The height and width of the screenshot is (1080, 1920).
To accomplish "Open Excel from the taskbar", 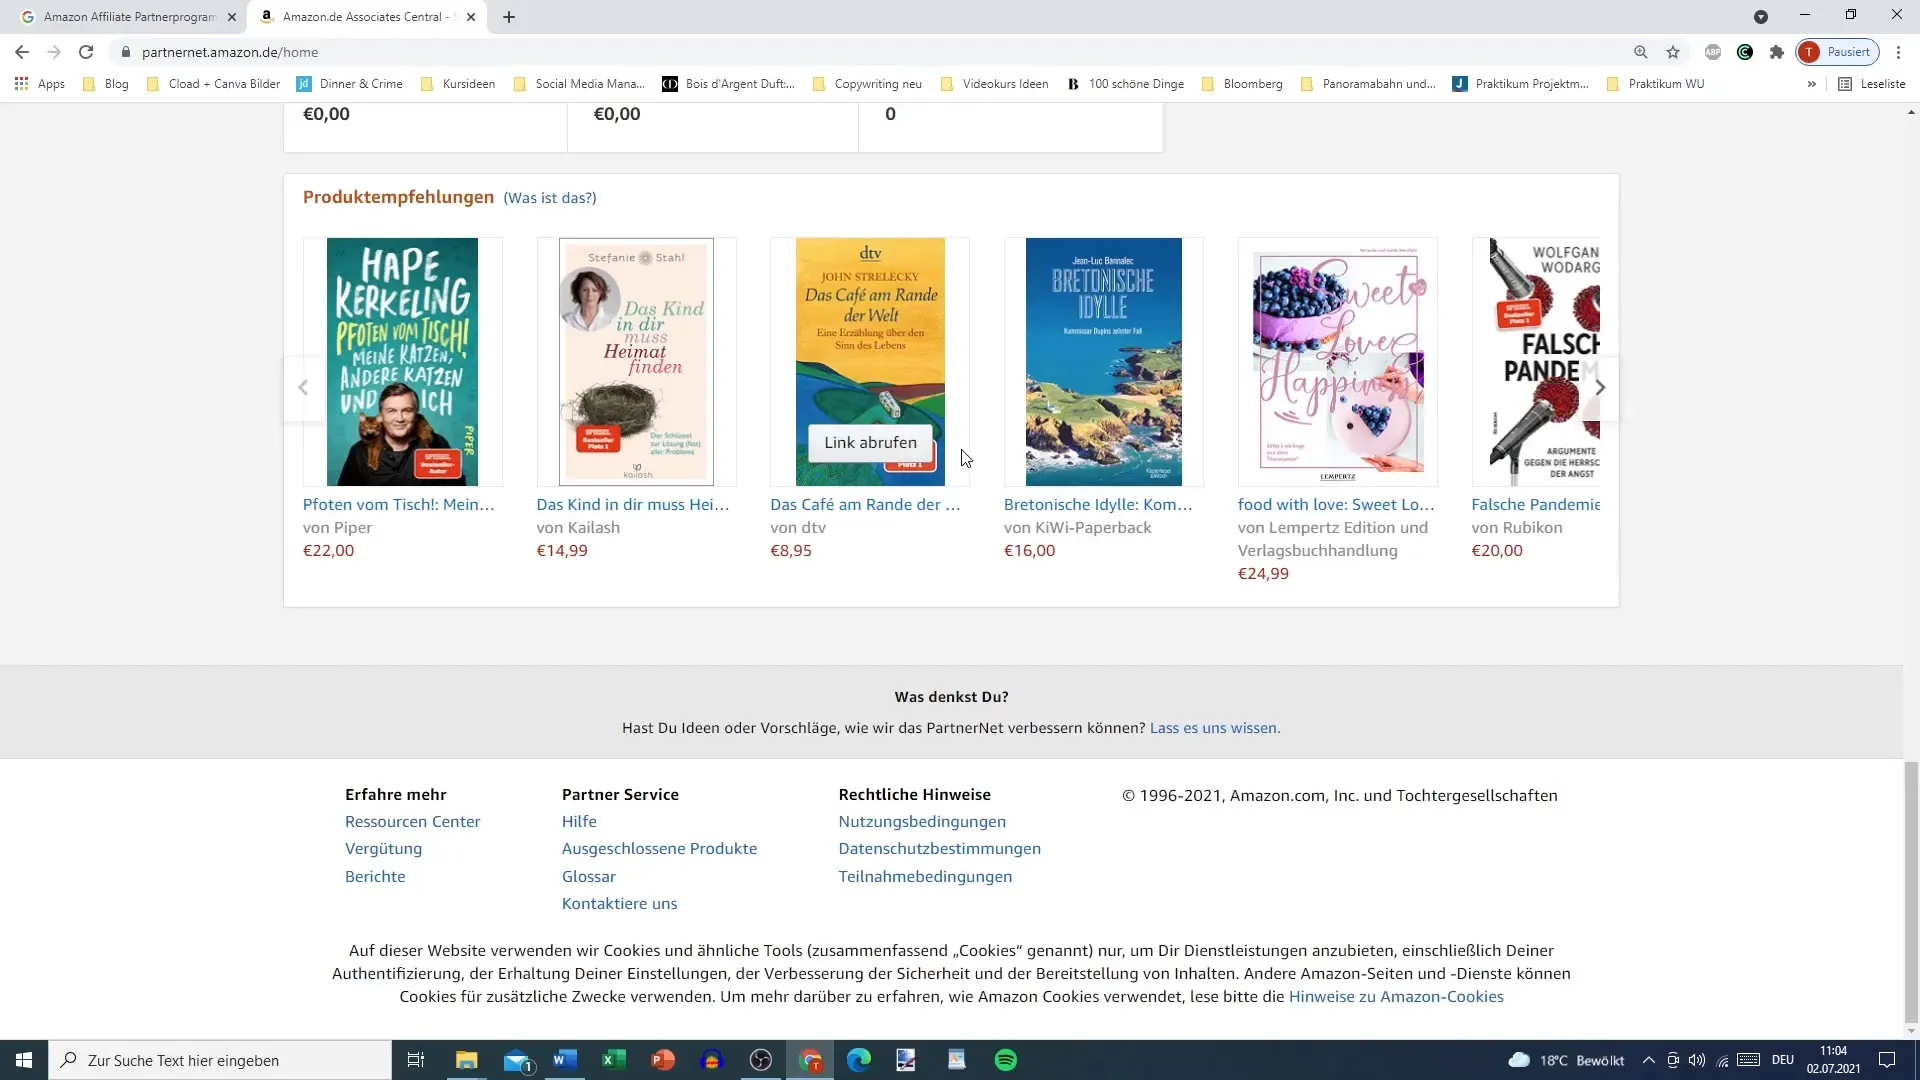I will (x=614, y=1060).
